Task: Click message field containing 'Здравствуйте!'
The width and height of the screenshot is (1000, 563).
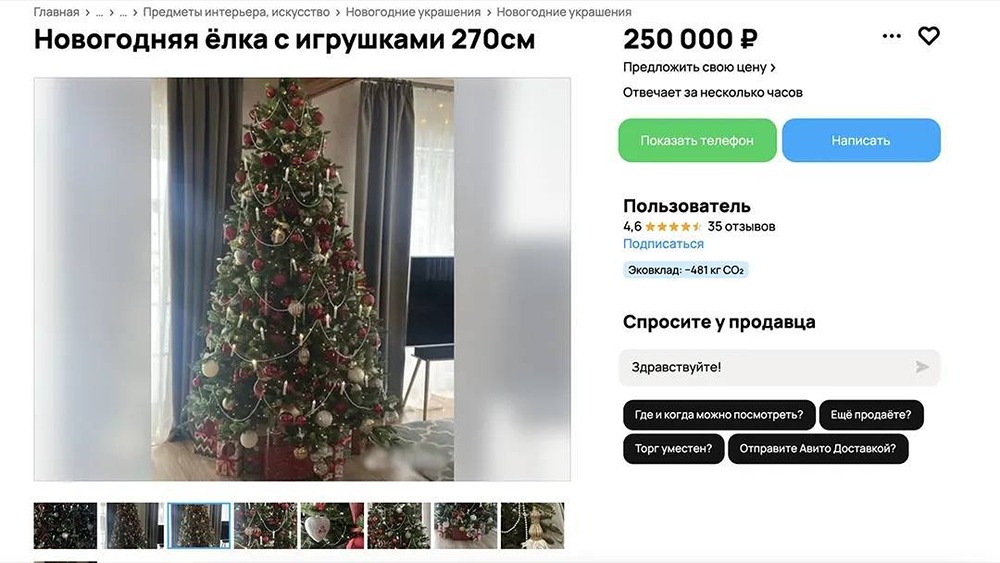Action: pyautogui.click(x=779, y=367)
